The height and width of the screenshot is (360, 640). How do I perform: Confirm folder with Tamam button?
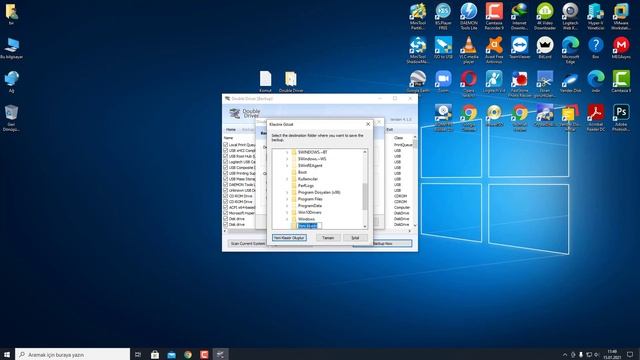pos(328,238)
